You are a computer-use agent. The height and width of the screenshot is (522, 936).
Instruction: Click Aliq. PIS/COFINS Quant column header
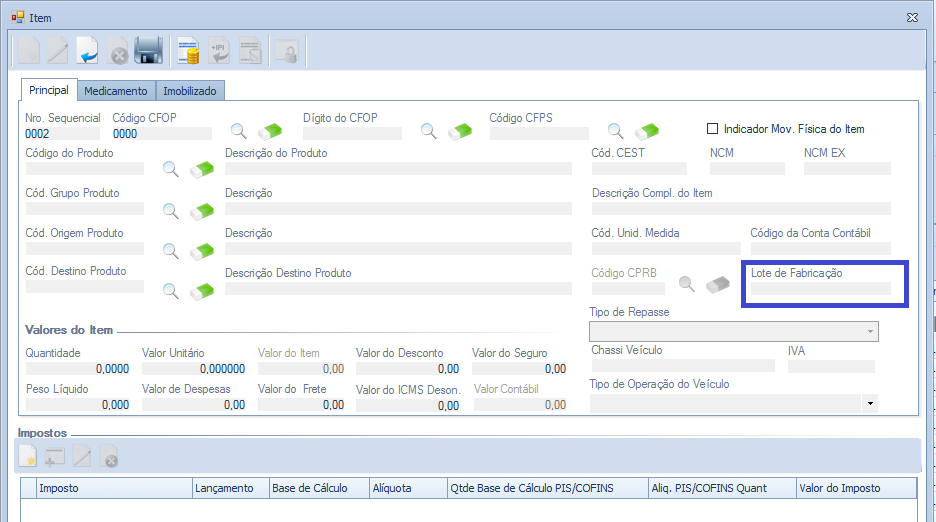(x=722, y=488)
